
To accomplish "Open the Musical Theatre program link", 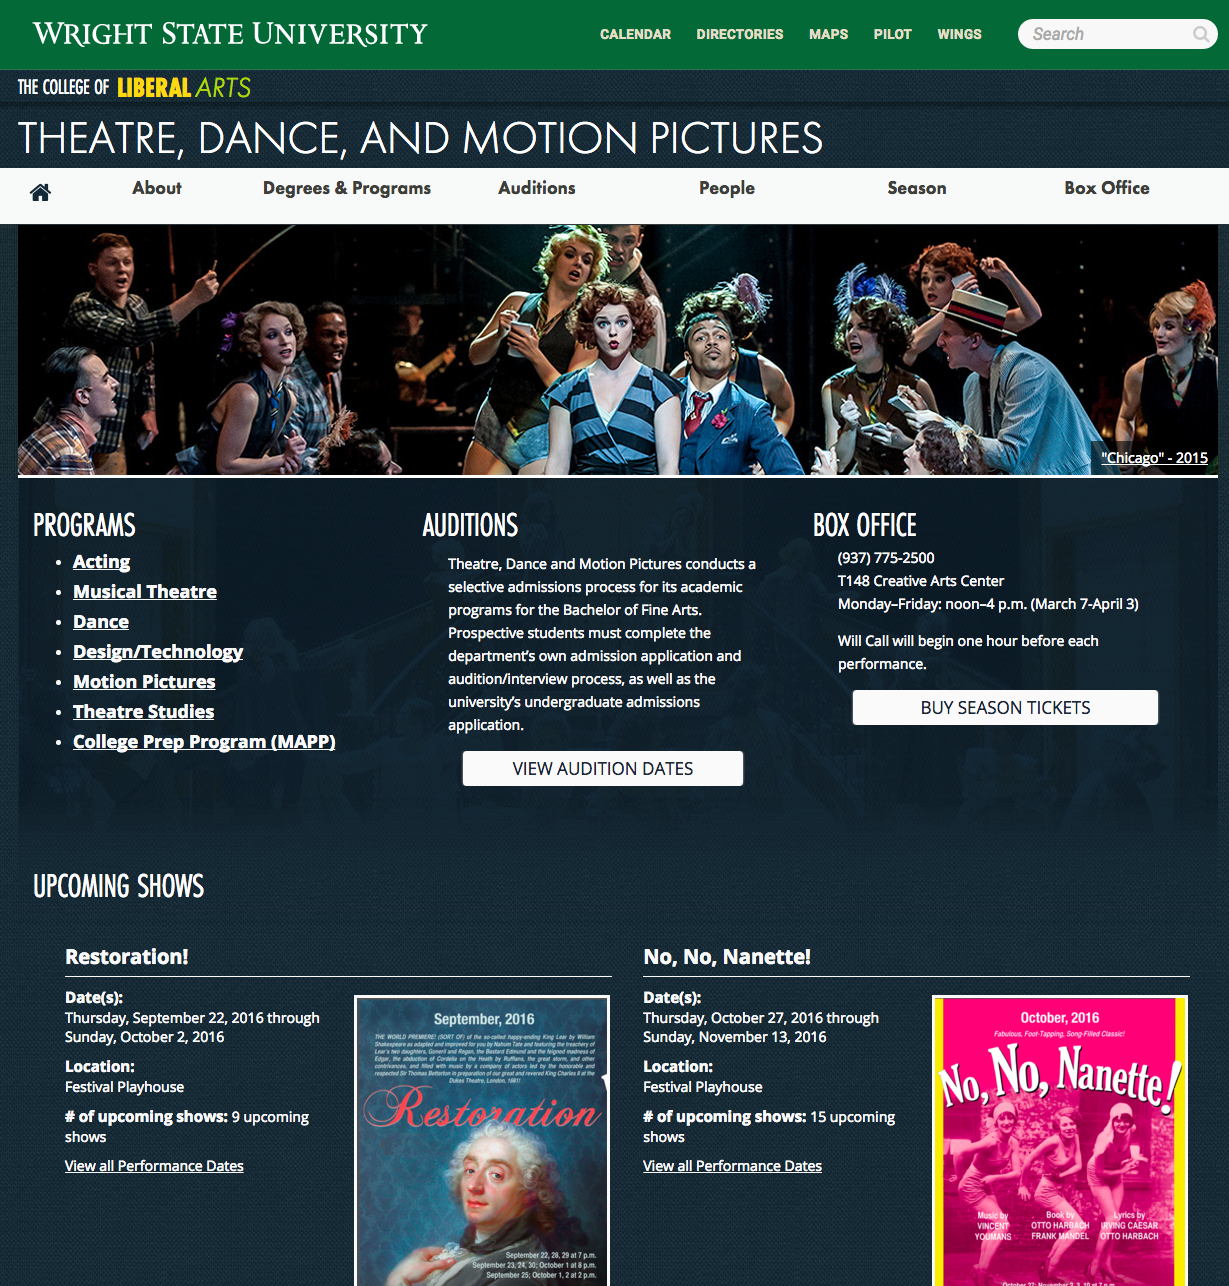I will [145, 591].
